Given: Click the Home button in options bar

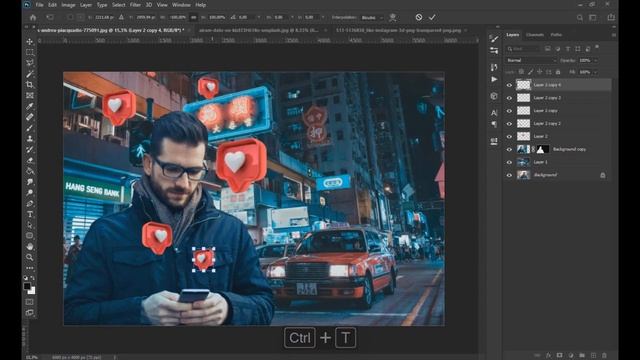Looking at the screenshot, I should [x=33, y=18].
